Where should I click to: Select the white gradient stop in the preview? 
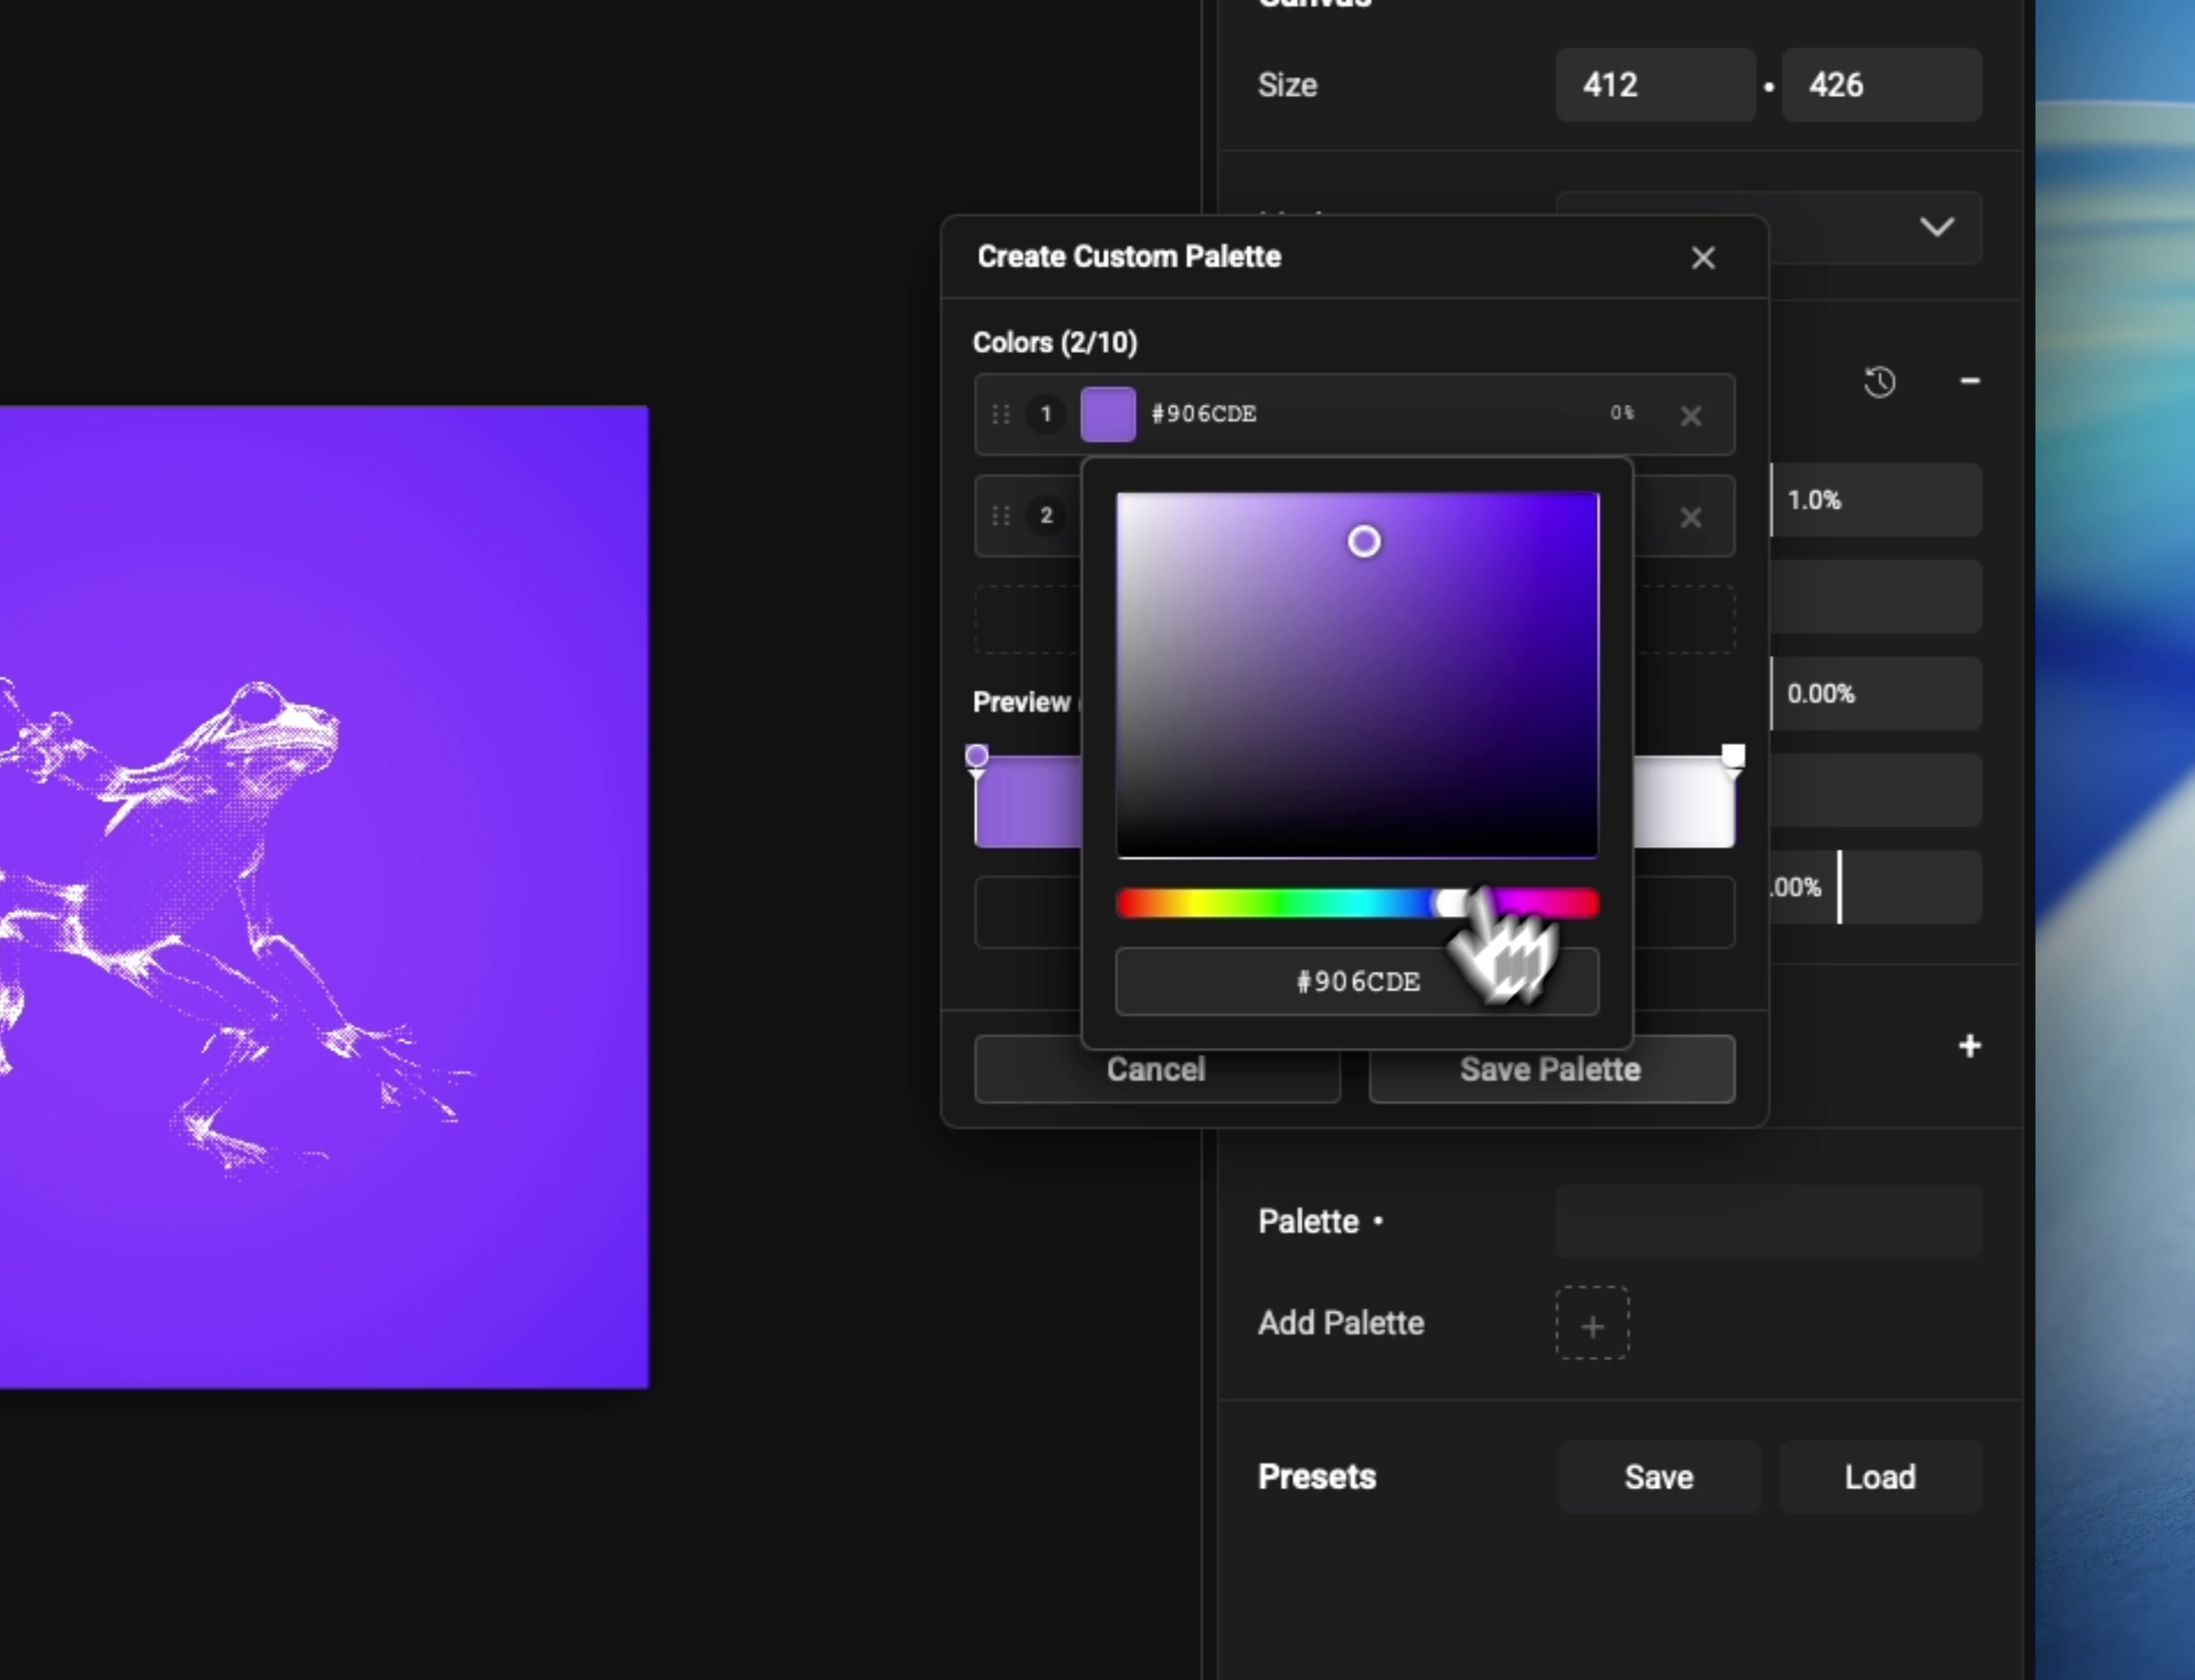pyautogui.click(x=1732, y=756)
